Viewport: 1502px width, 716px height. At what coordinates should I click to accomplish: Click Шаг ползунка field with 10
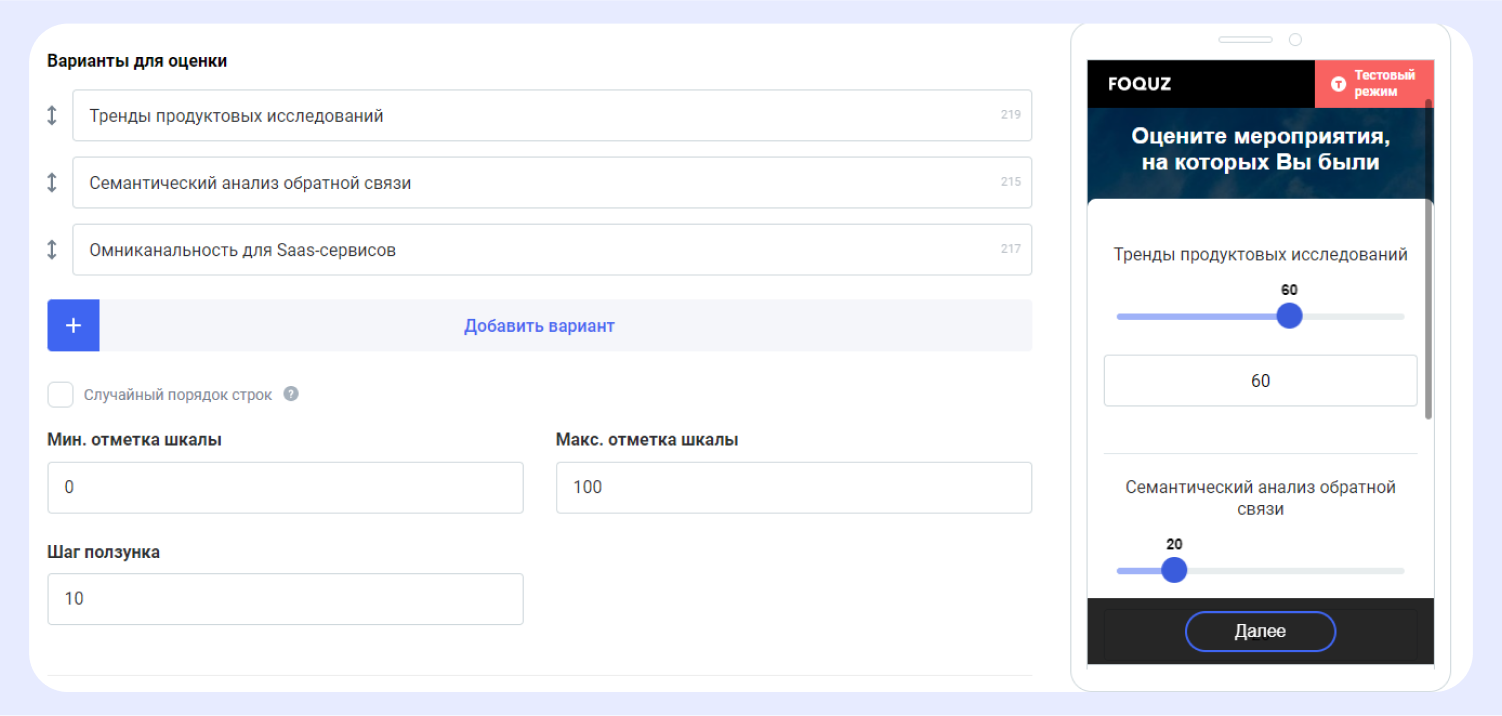click(285, 599)
